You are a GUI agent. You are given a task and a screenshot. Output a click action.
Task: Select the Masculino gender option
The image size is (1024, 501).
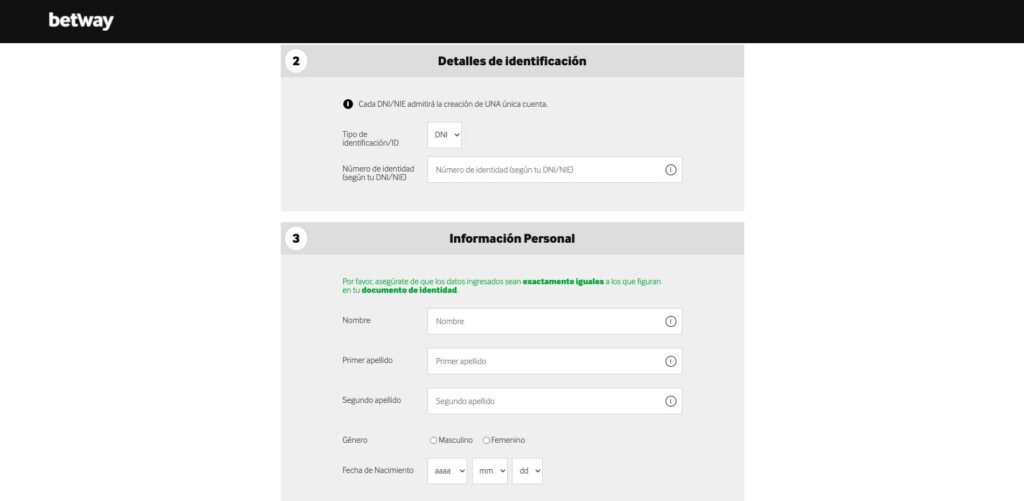click(x=433, y=440)
